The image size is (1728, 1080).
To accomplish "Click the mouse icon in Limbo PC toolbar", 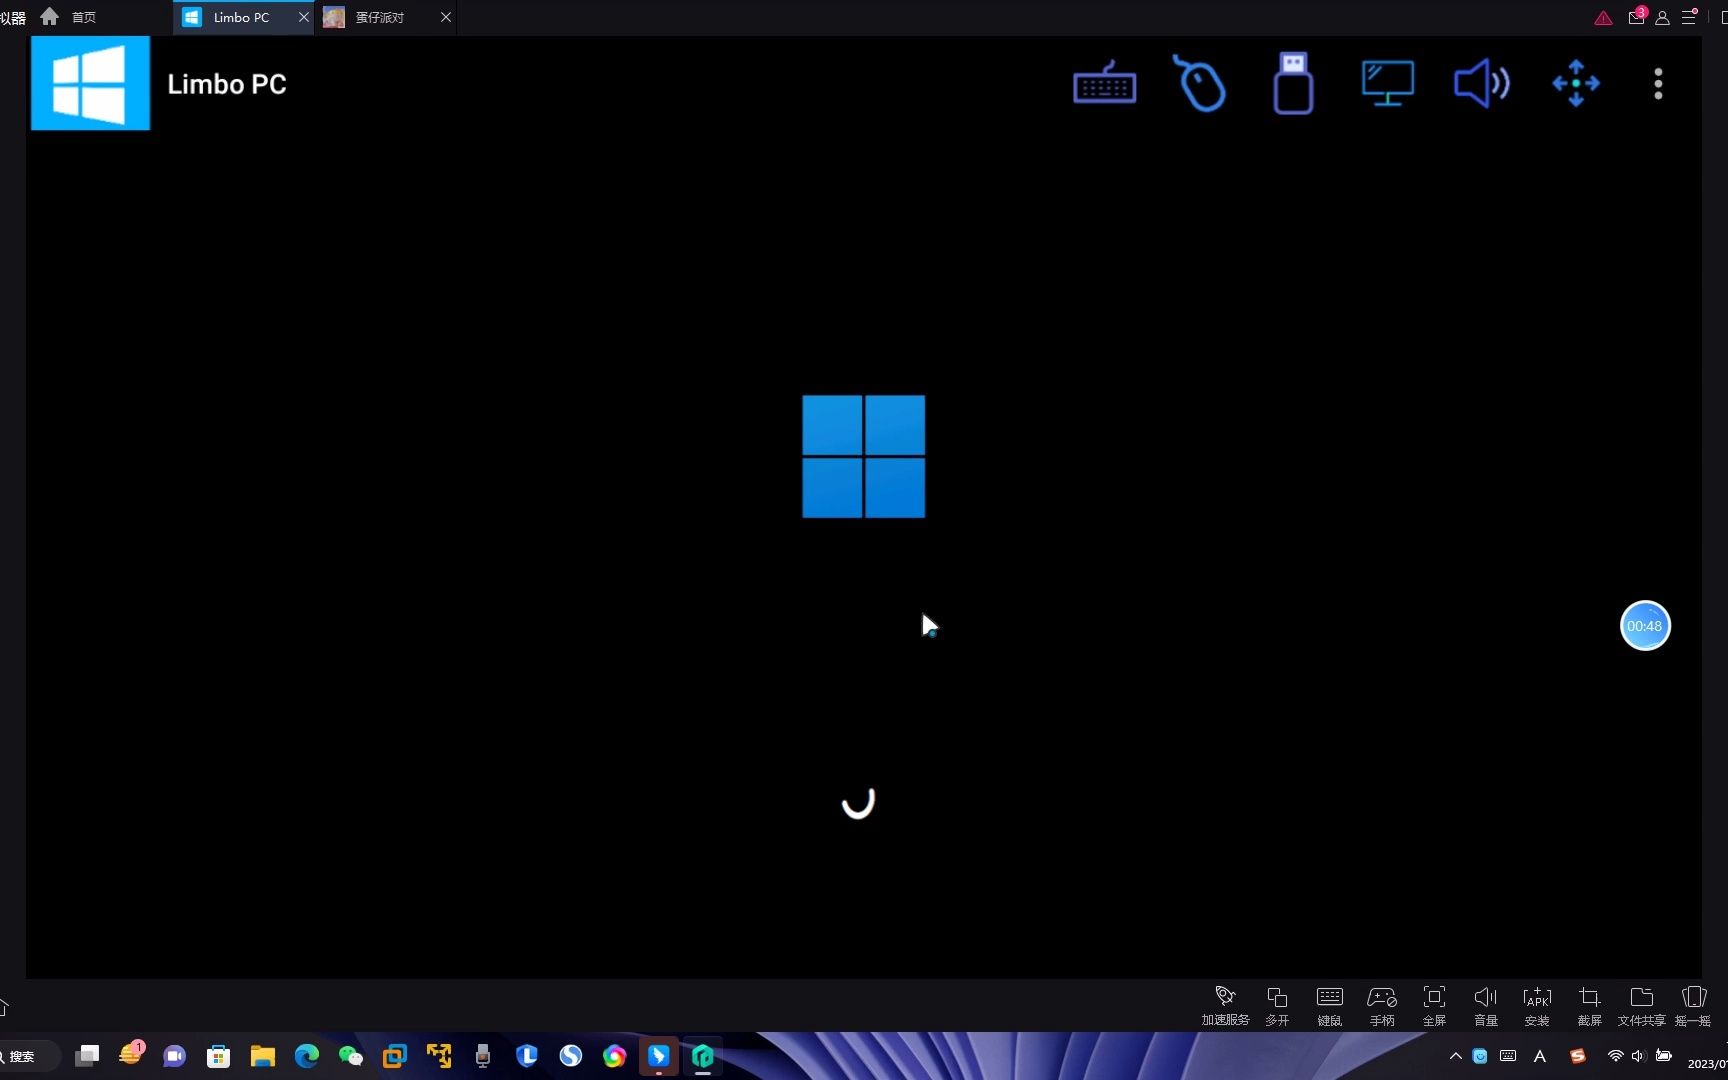I will coord(1199,83).
